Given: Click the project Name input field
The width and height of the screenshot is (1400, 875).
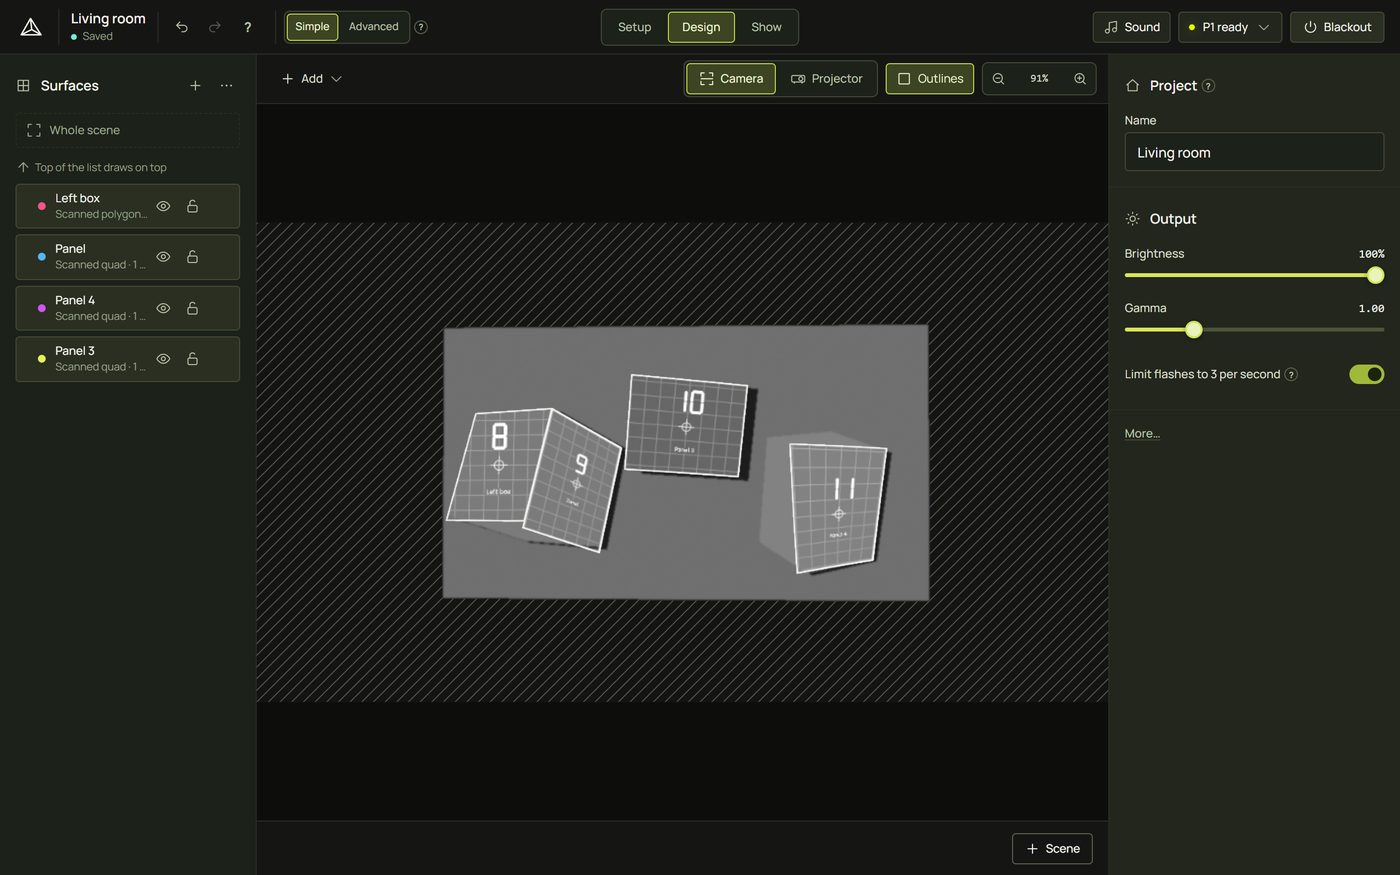Looking at the screenshot, I should click(1254, 152).
